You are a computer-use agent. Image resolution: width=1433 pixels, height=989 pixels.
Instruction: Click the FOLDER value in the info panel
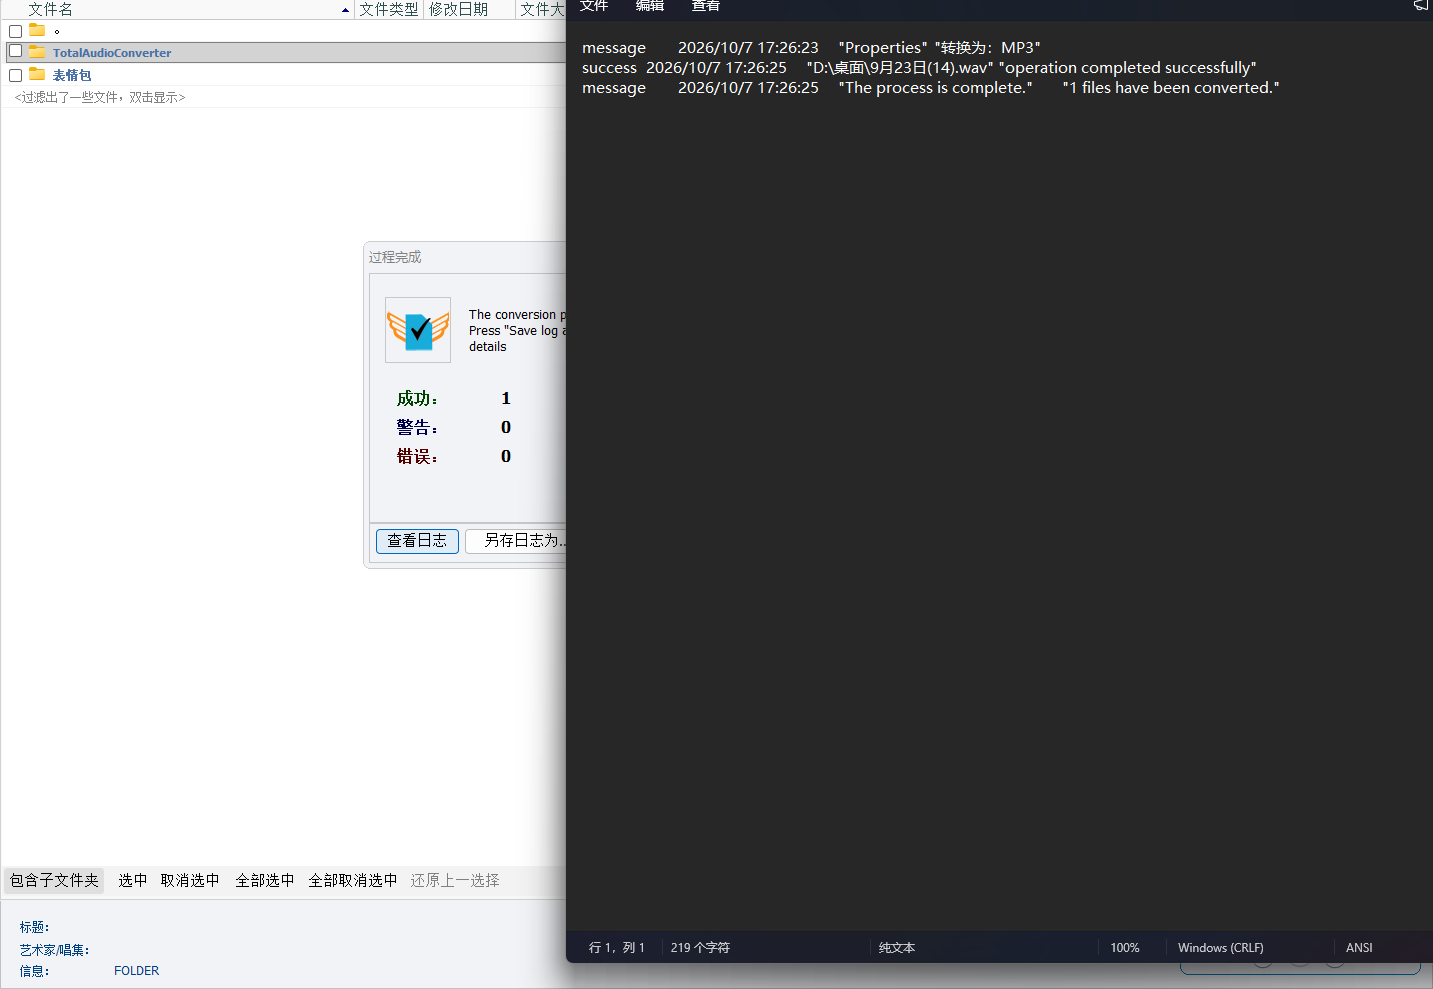[137, 971]
